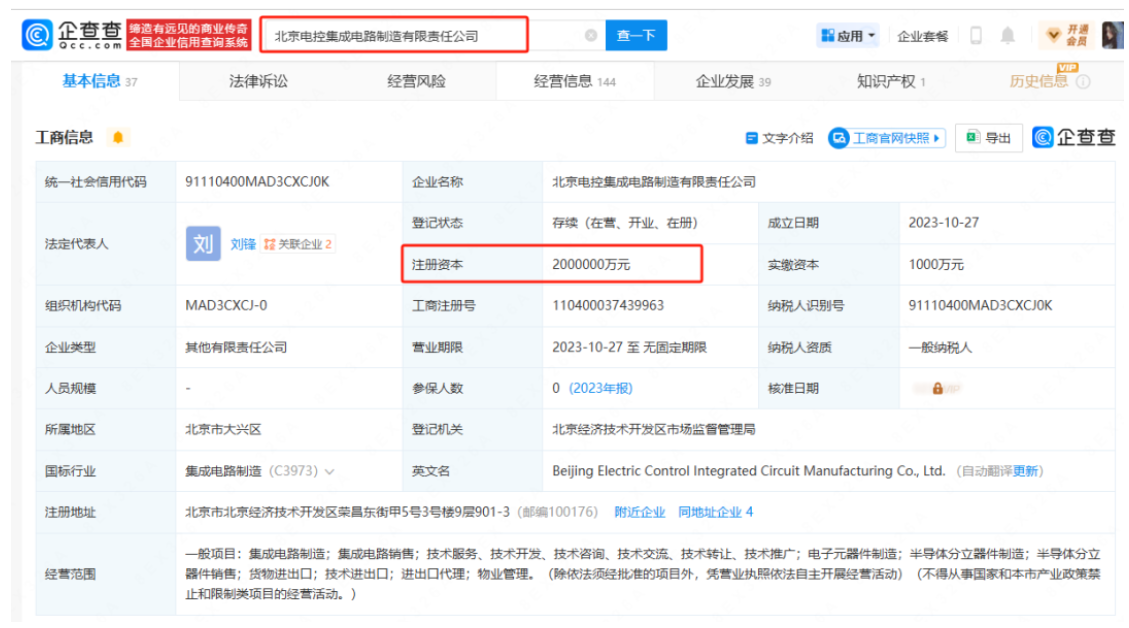Click the 企查查 logo at top left

pos(72,35)
